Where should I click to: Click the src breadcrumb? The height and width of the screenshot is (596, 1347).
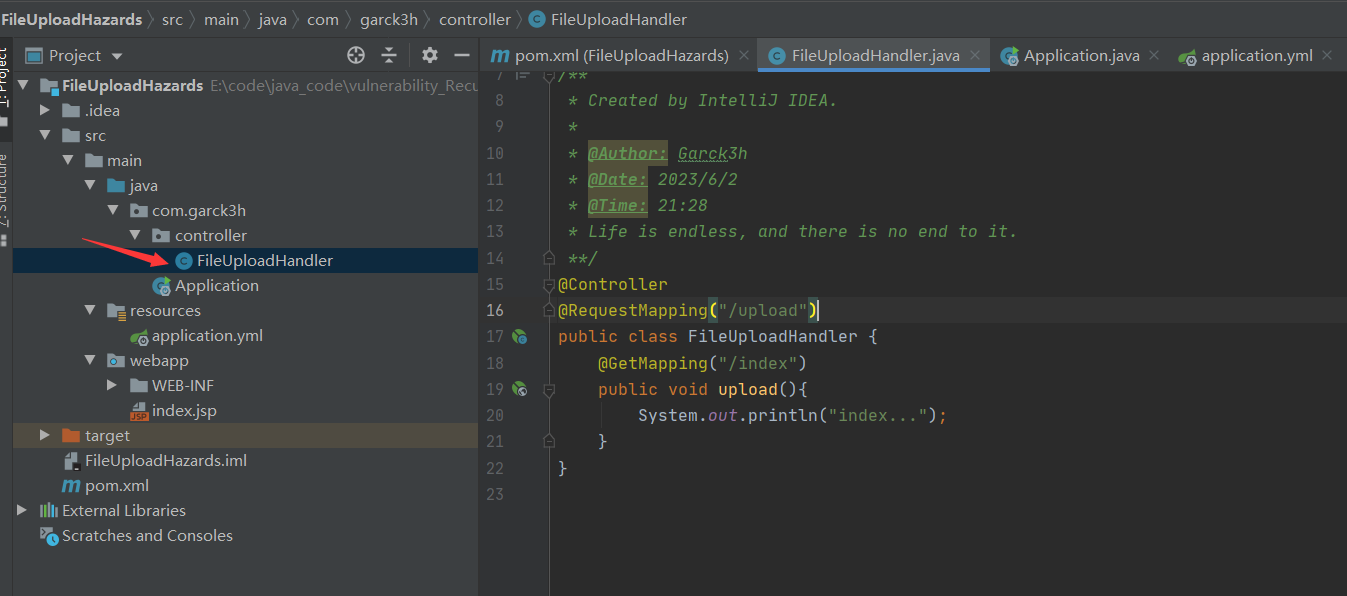tap(173, 19)
